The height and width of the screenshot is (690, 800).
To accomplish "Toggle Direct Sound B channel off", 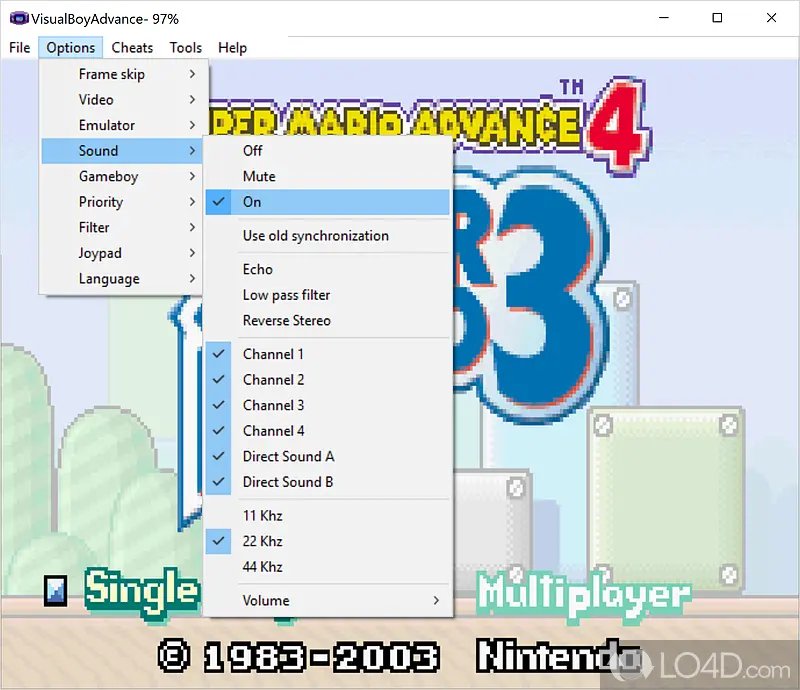I will (288, 482).
